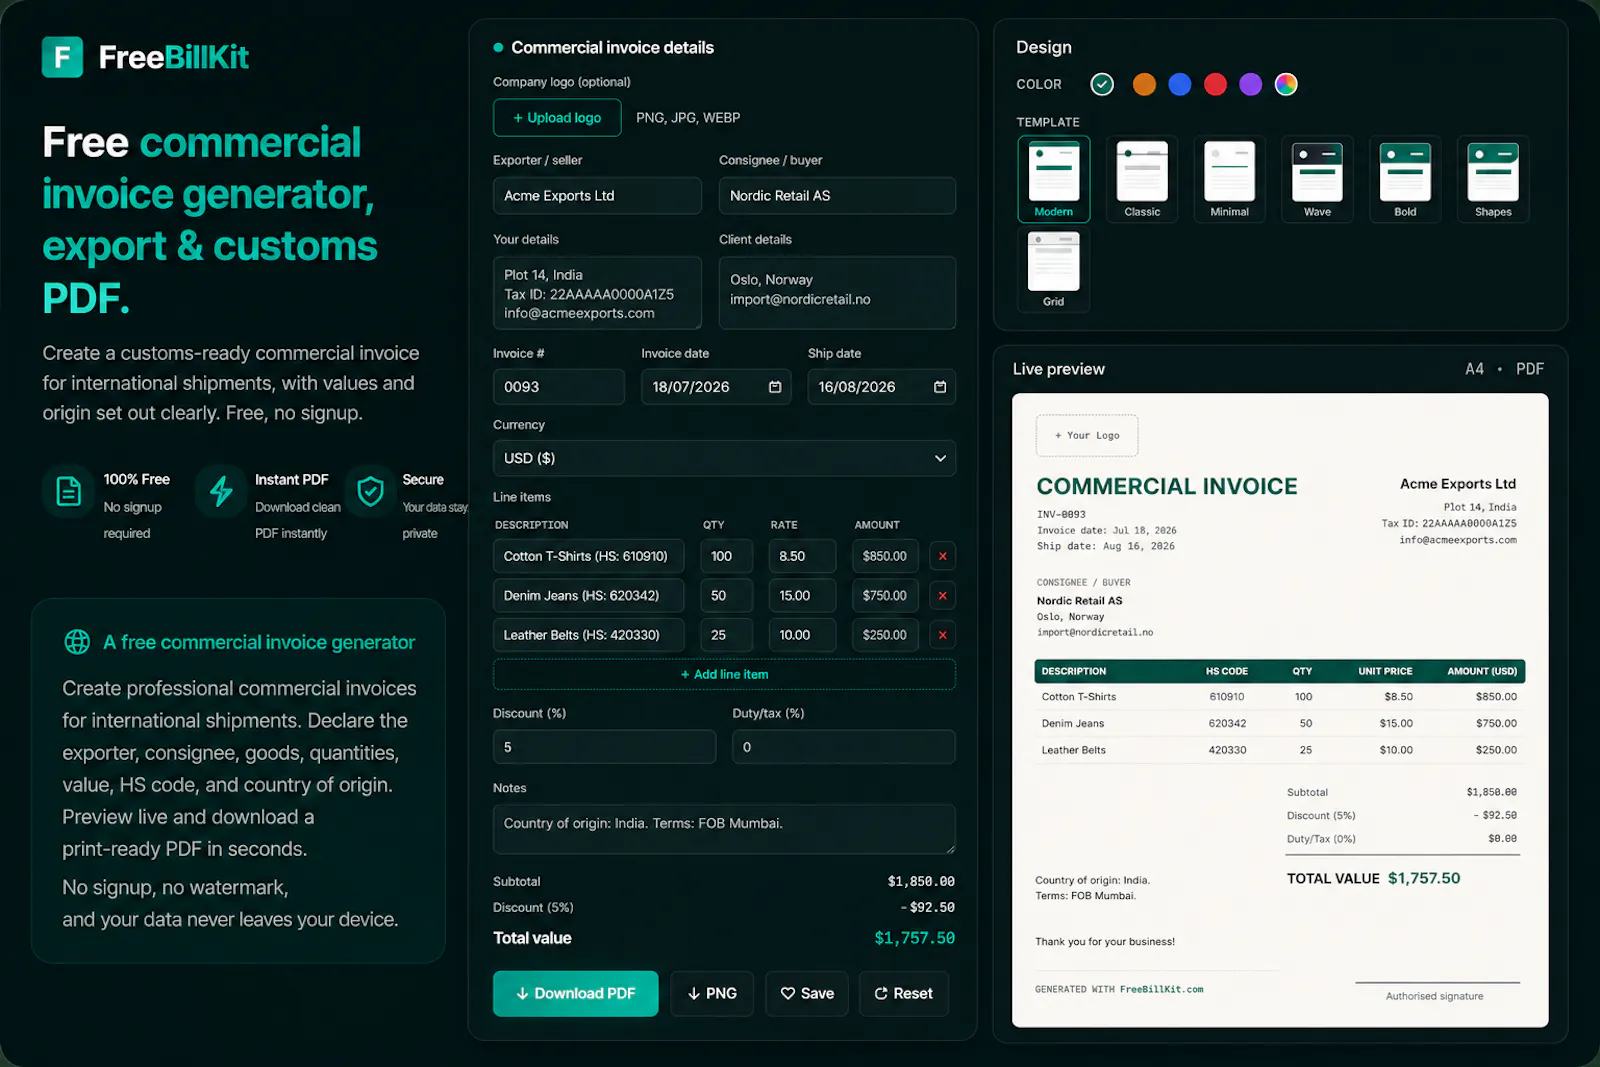This screenshot has height=1067, width=1600.
Task: Click the Upload logo button
Action: [557, 118]
